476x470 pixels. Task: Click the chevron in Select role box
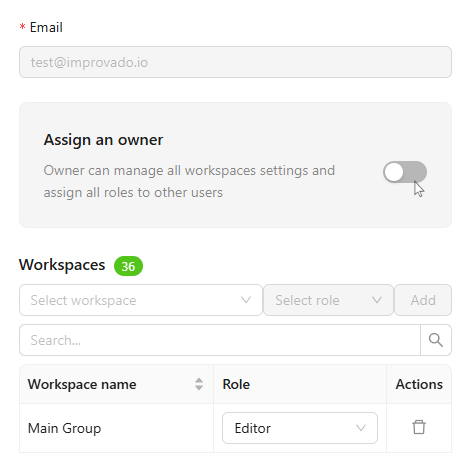(x=377, y=300)
